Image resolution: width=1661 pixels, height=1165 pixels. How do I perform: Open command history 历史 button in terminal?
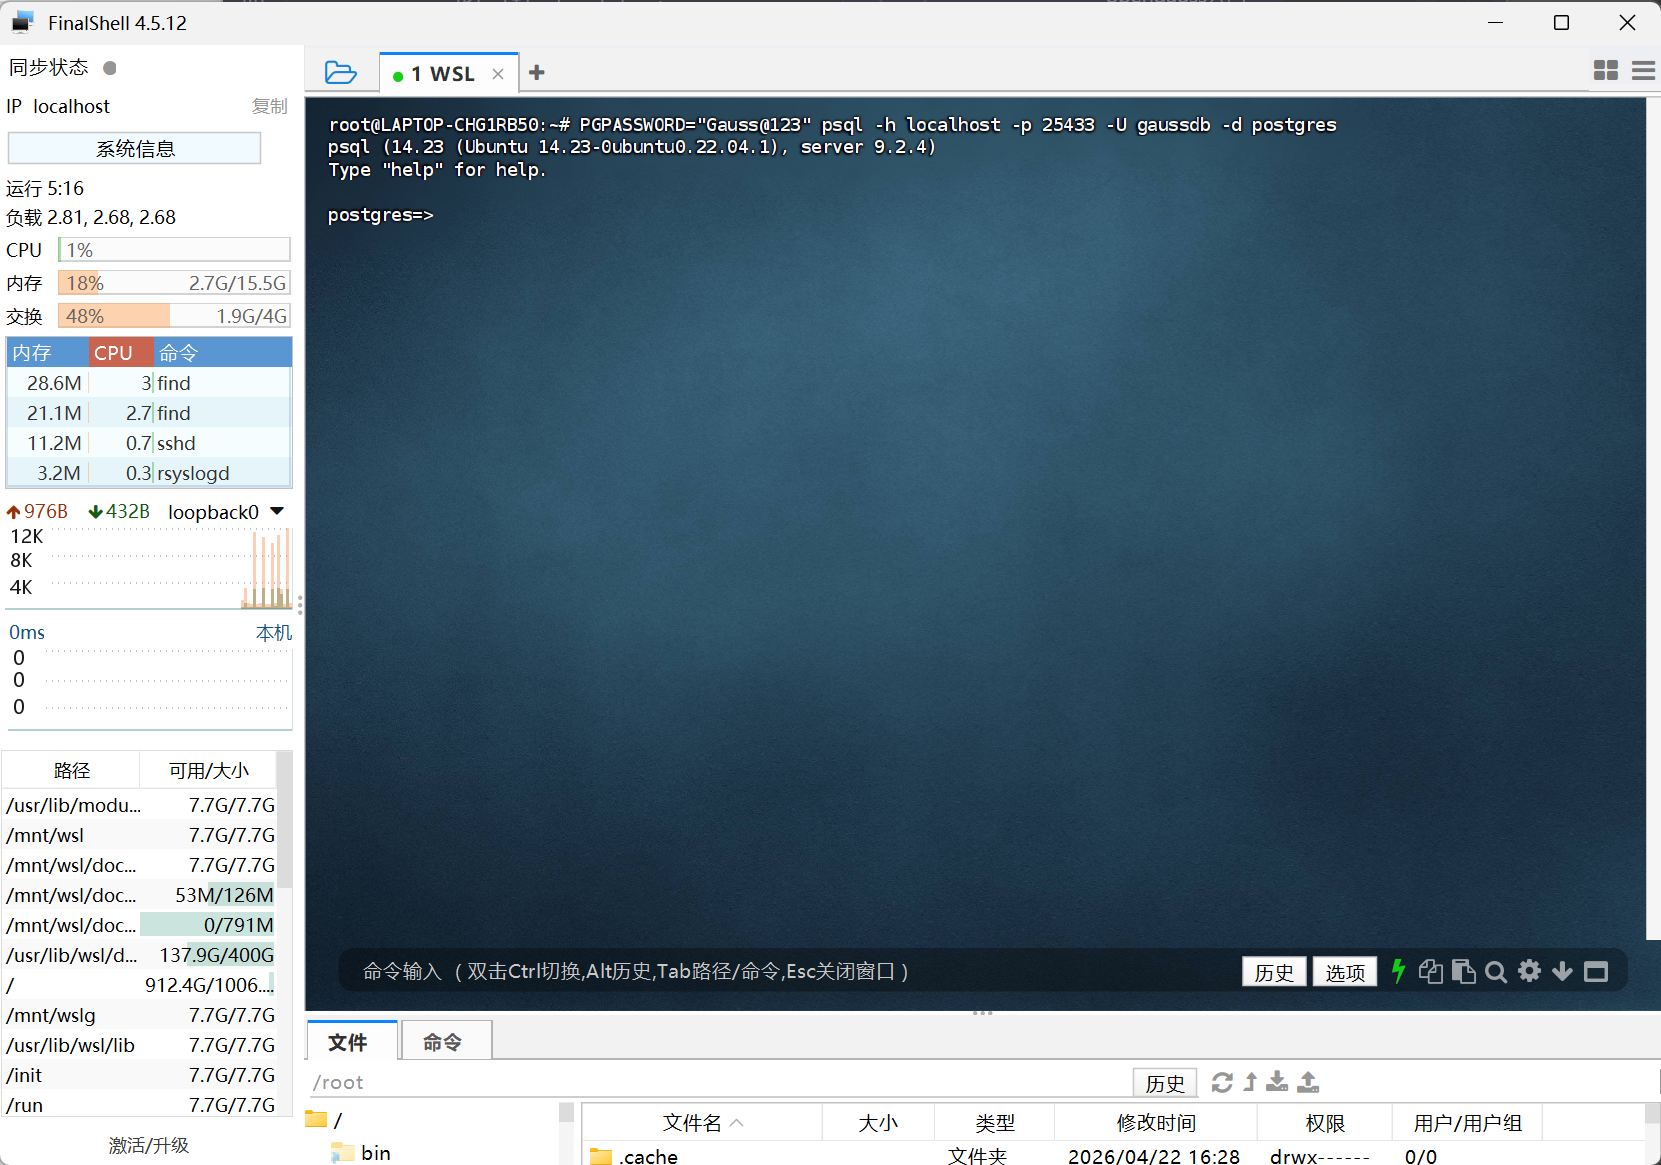(1274, 972)
